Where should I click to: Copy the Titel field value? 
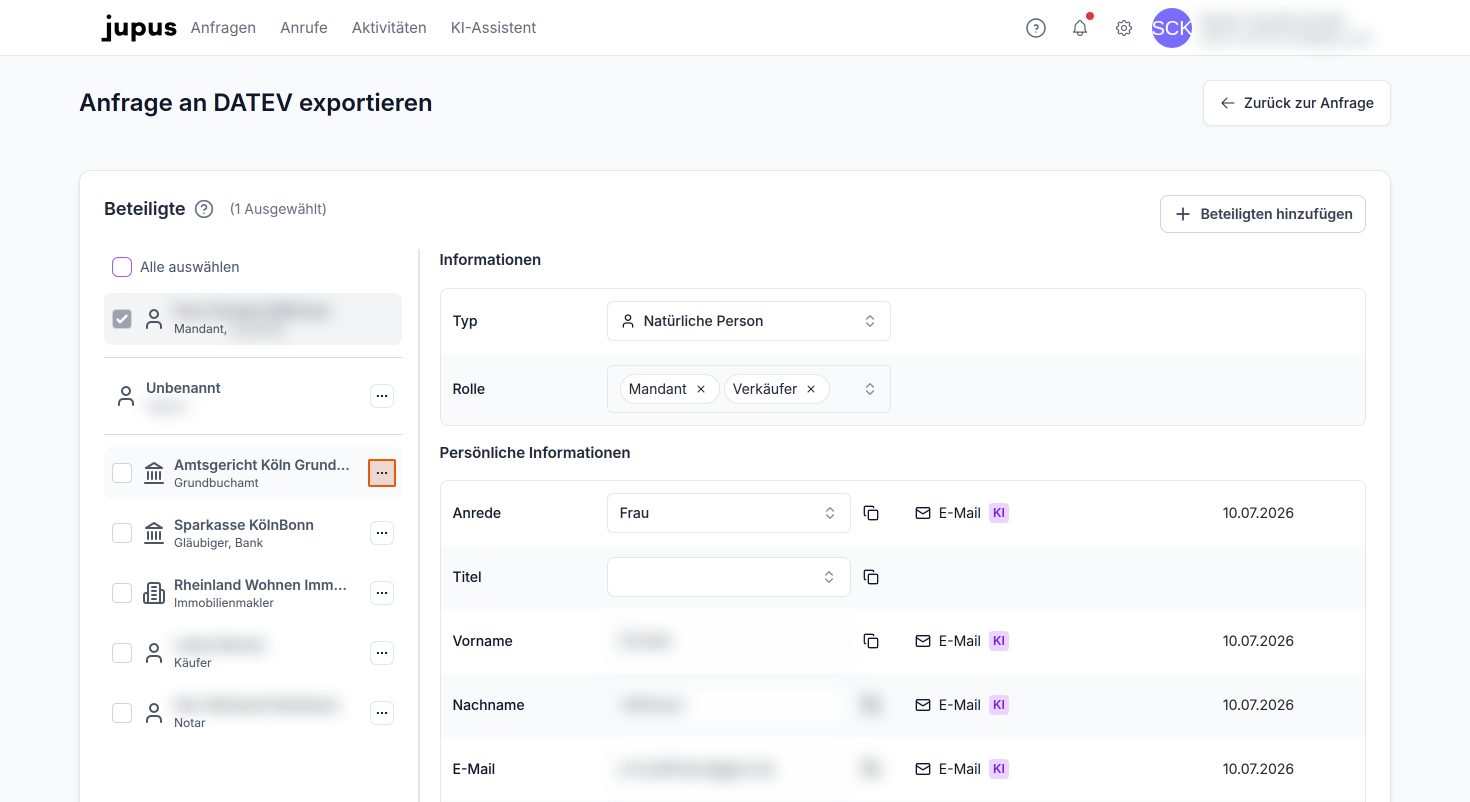click(871, 577)
